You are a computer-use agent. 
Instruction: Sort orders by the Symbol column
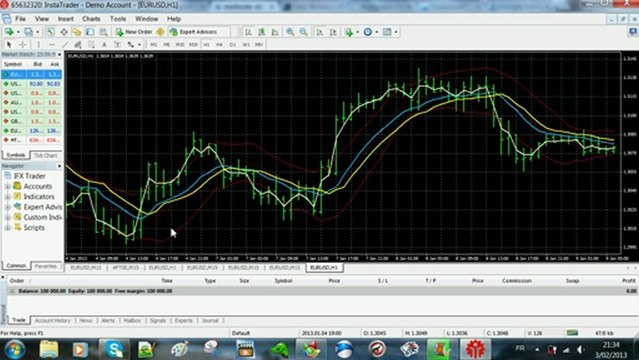[x=283, y=280]
